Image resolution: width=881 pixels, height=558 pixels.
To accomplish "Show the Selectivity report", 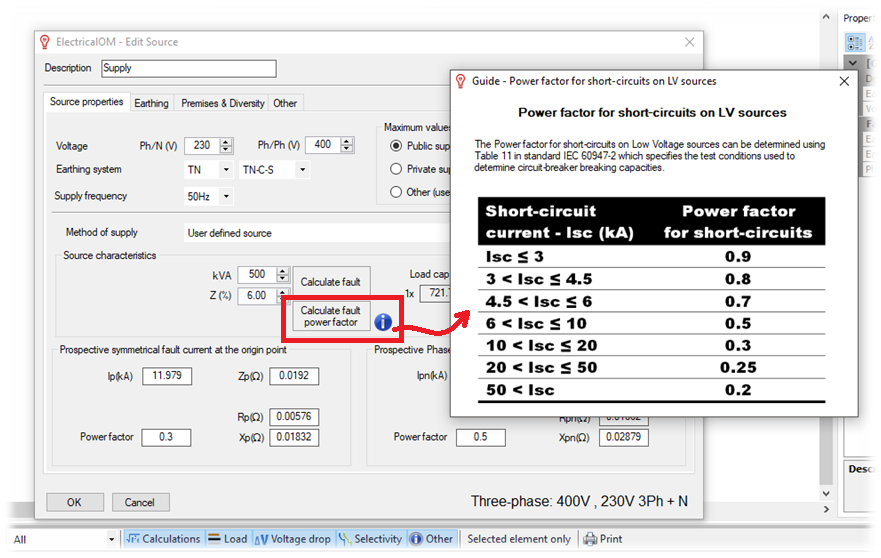I will click(x=370, y=539).
